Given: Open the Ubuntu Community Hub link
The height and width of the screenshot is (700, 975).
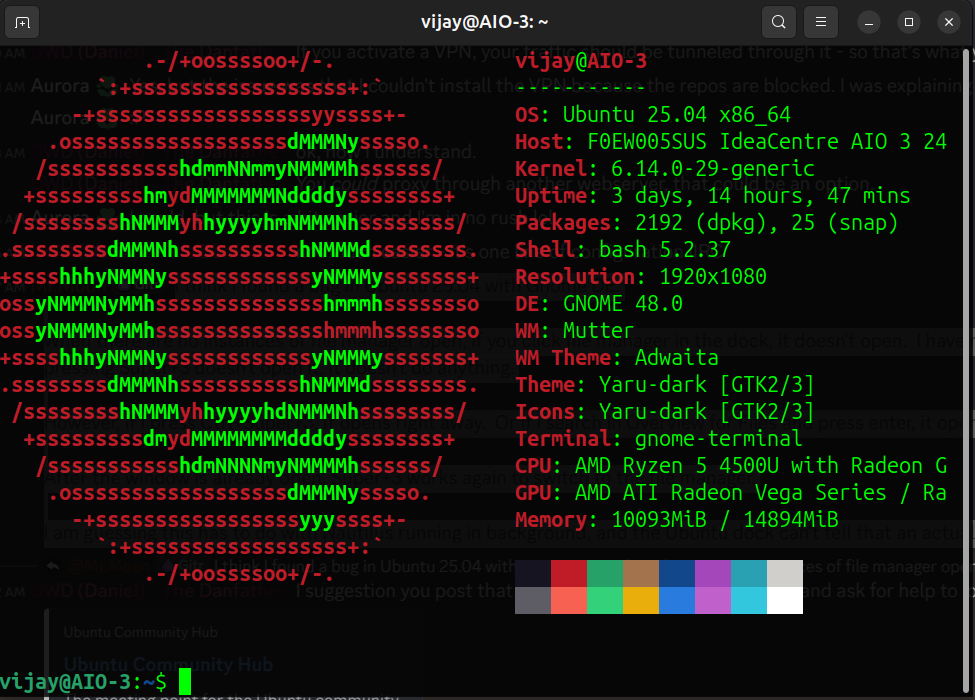Looking at the screenshot, I should click(167, 665).
